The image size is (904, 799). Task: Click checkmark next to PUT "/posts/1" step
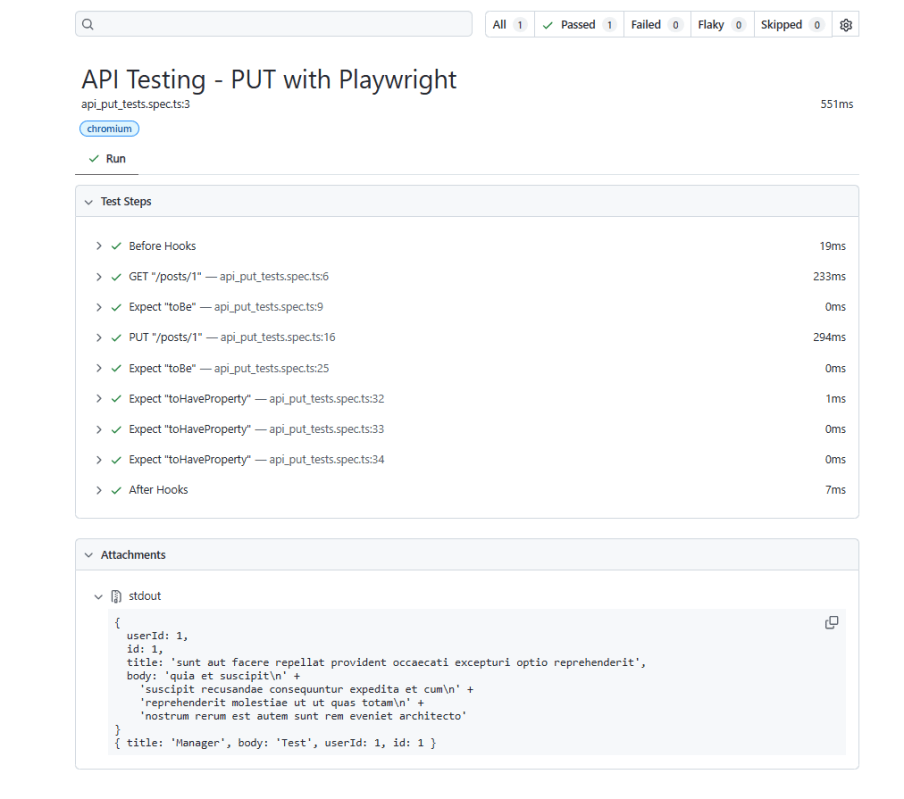[x=117, y=337]
